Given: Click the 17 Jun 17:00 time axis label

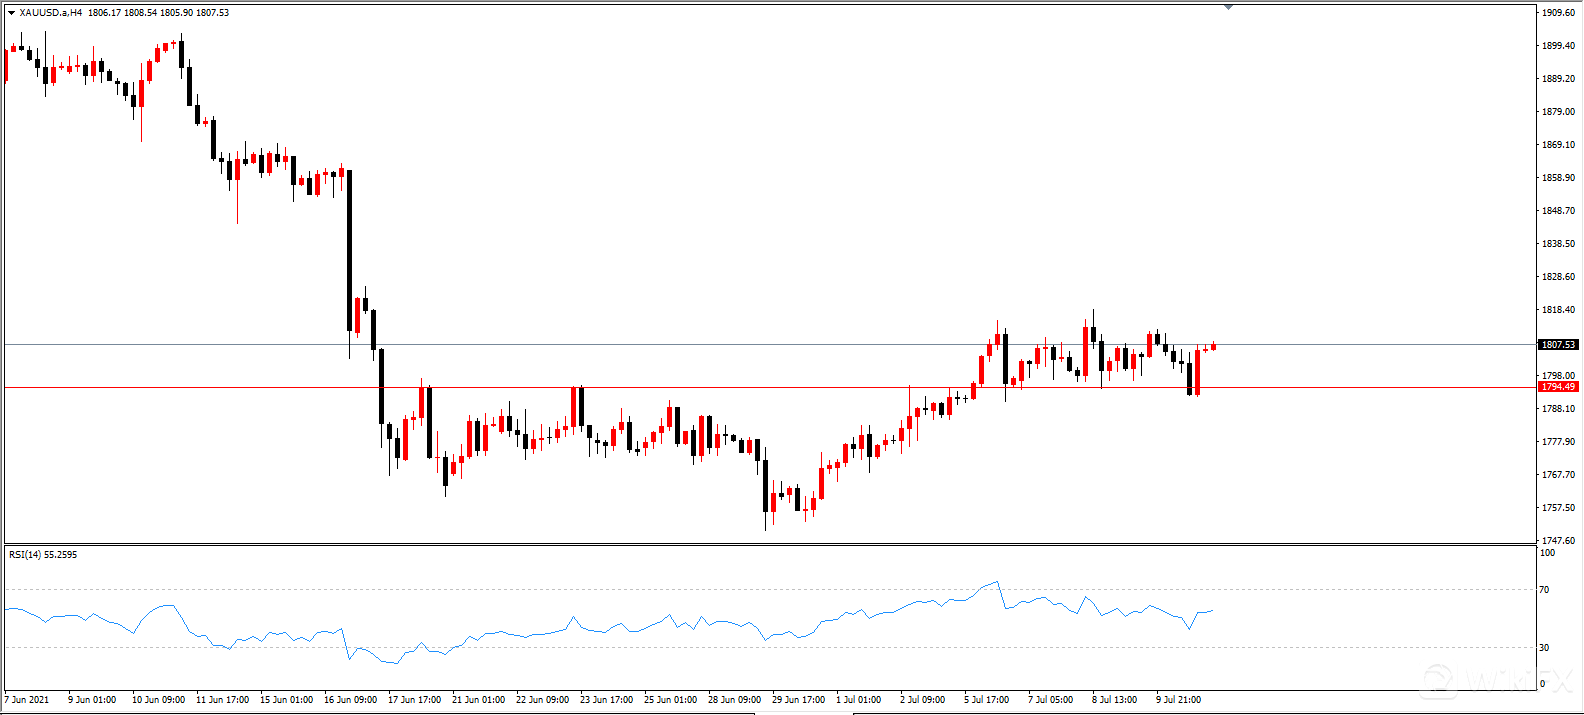Looking at the screenshot, I should coord(414,700).
